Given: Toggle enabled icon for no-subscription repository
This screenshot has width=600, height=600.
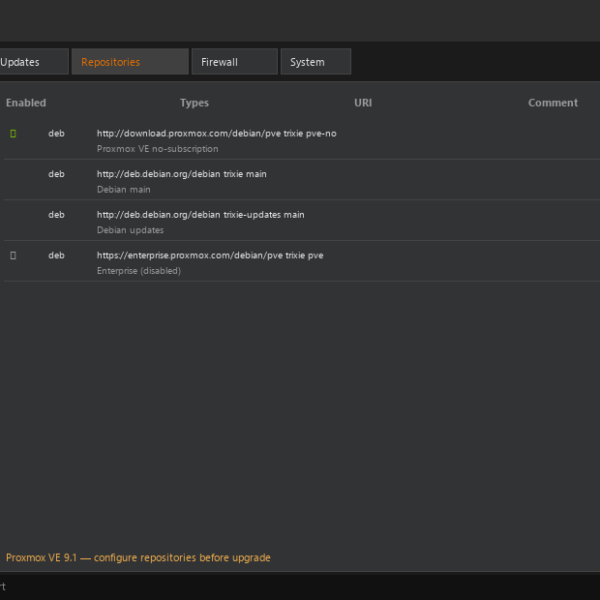Looking at the screenshot, I should click(x=13, y=134).
